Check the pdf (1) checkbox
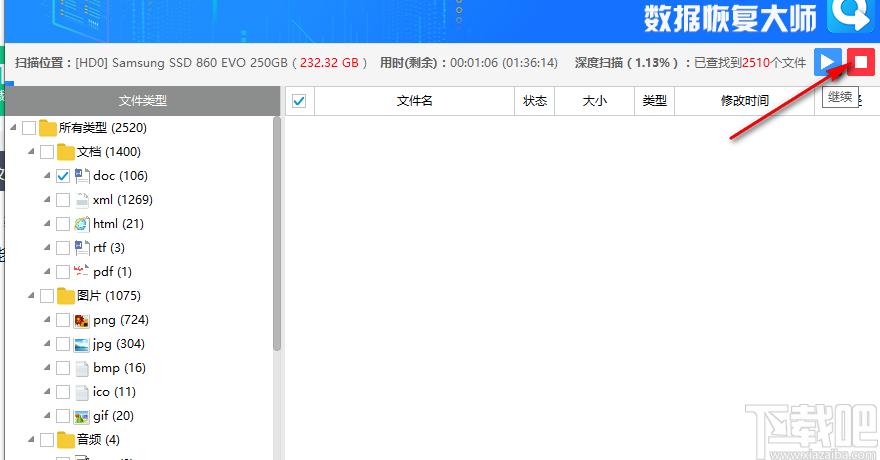The width and height of the screenshot is (880, 460). tap(63, 272)
